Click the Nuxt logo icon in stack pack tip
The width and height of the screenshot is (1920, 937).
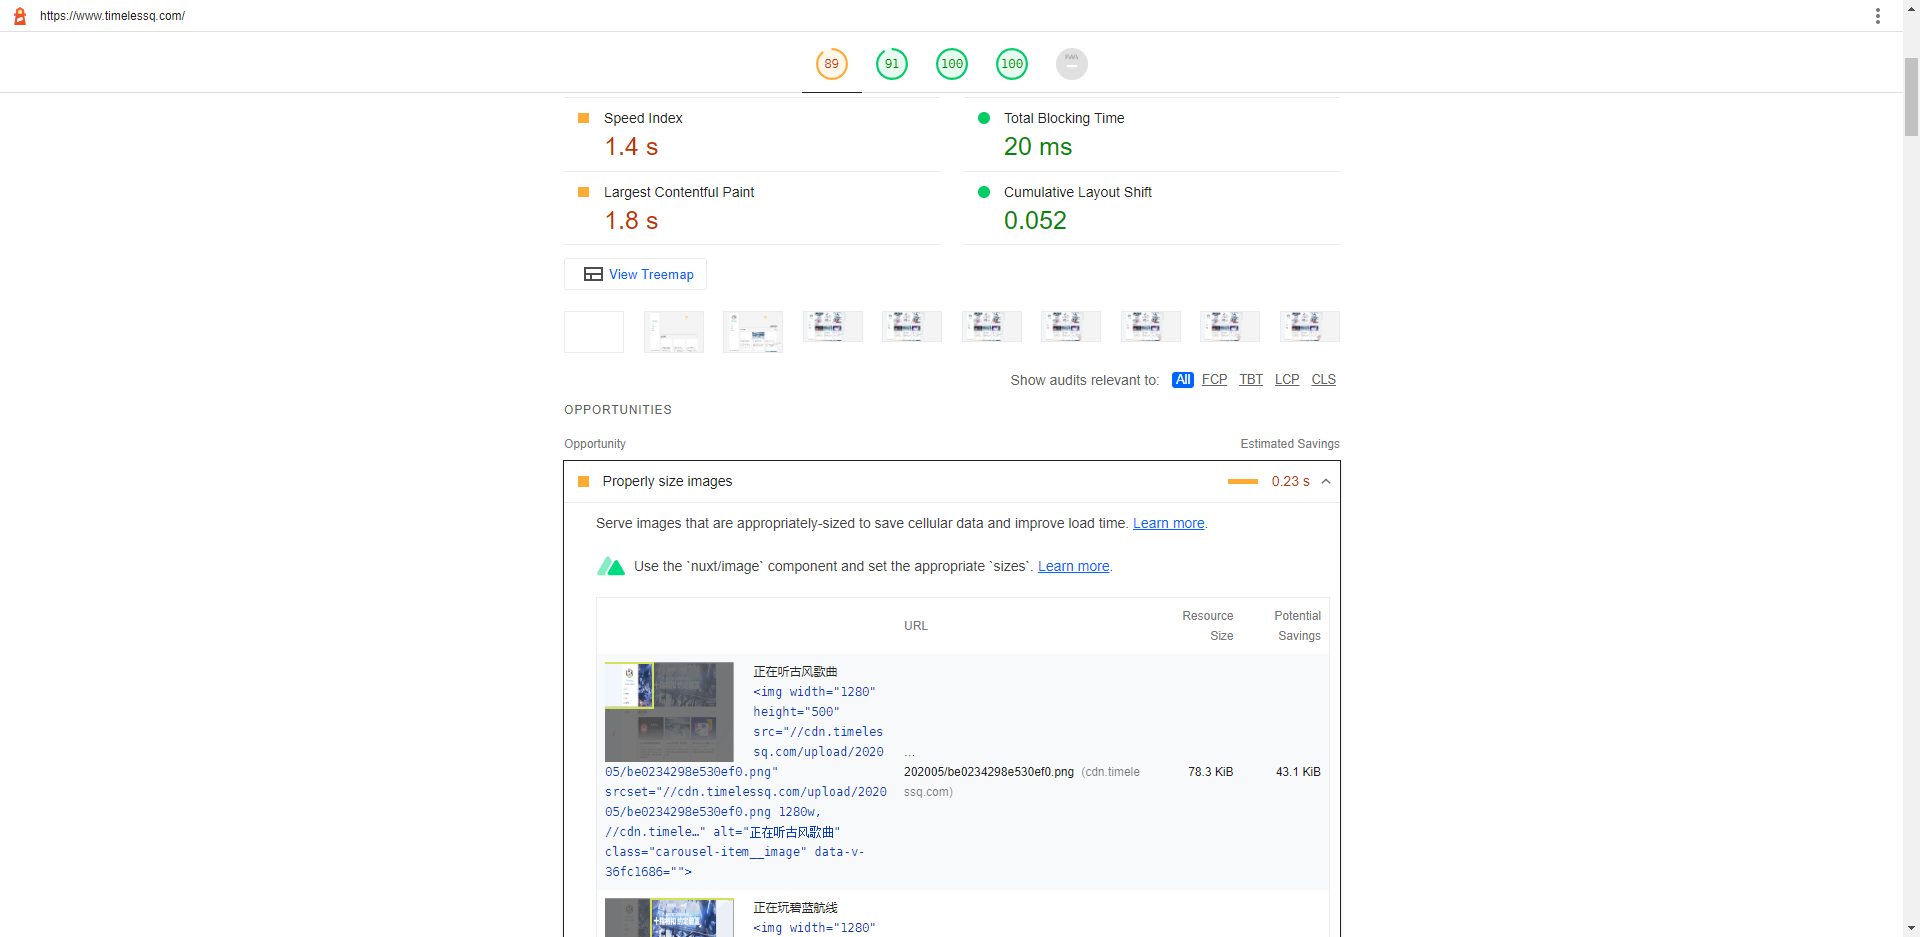point(611,566)
